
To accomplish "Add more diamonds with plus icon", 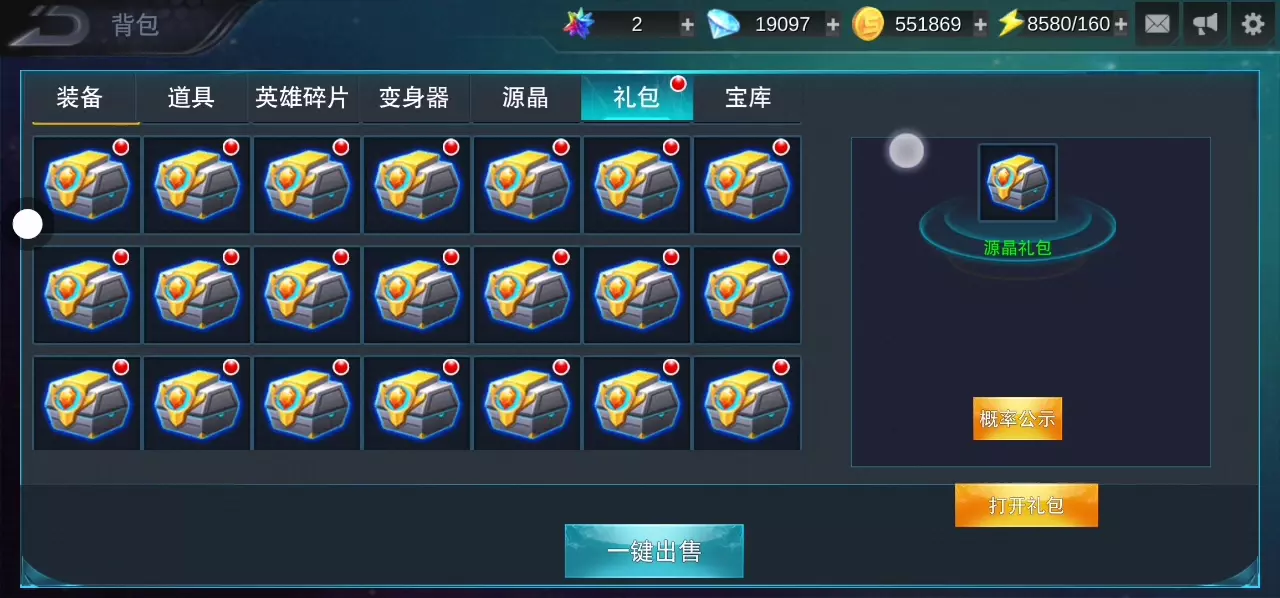I will (x=833, y=25).
